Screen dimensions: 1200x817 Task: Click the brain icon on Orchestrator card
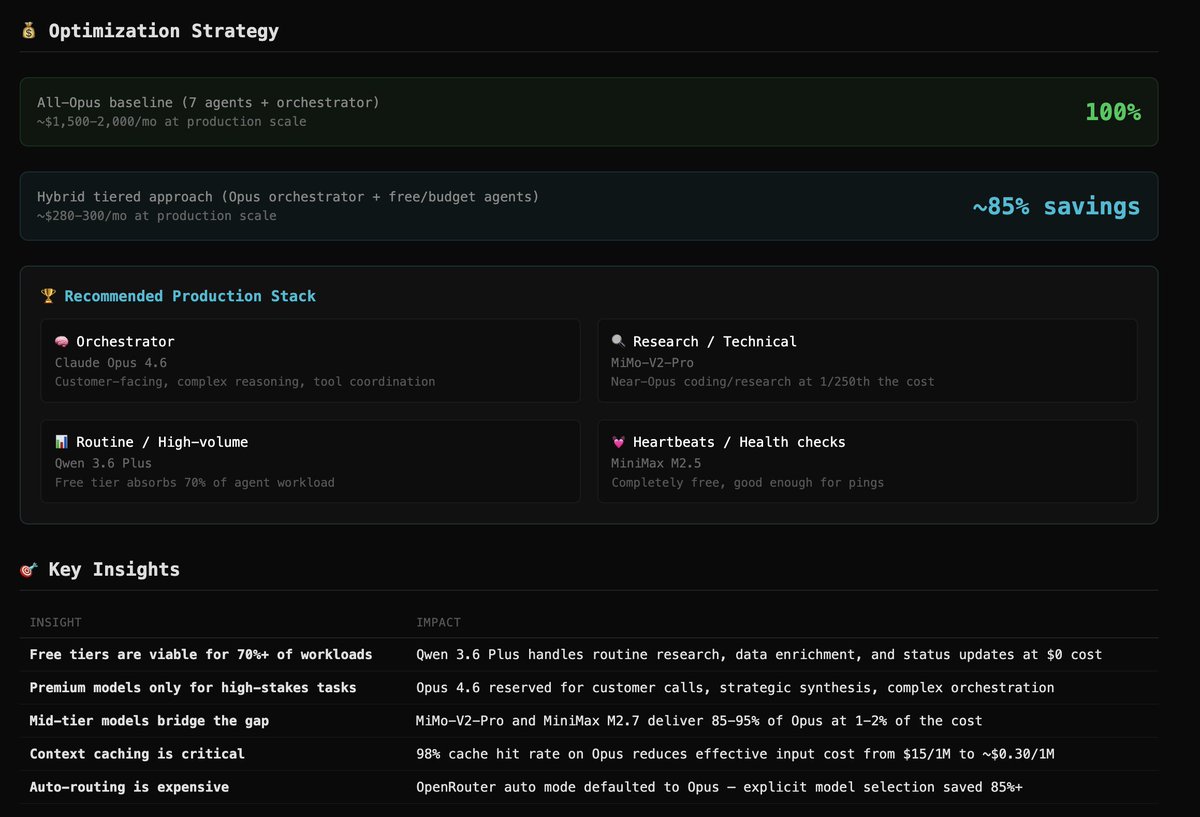[x=62, y=342]
